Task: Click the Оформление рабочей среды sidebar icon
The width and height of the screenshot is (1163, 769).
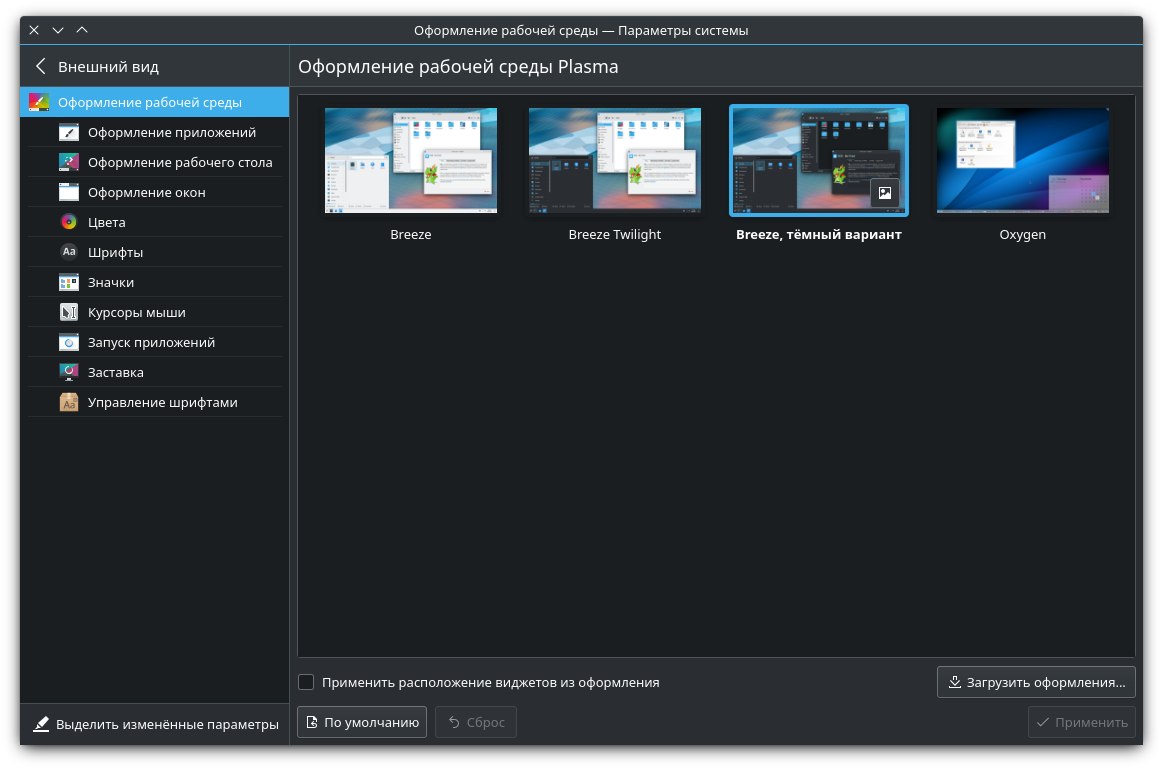Action: [x=39, y=102]
